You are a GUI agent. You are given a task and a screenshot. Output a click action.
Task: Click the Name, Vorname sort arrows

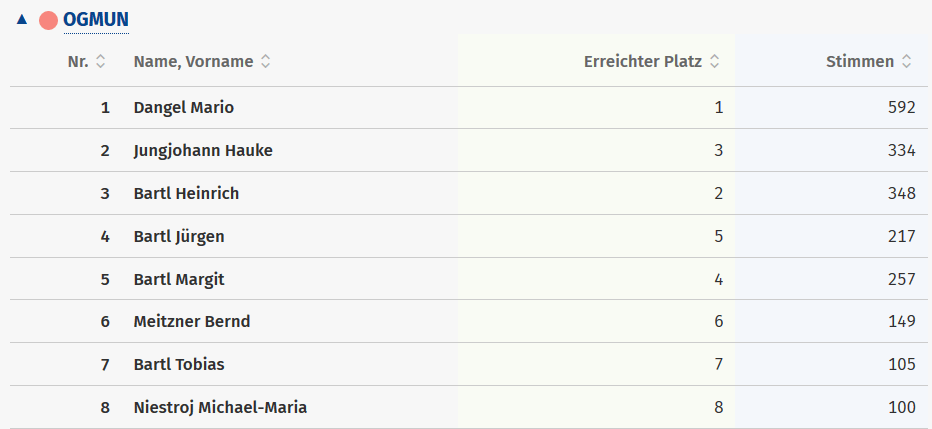click(x=265, y=62)
